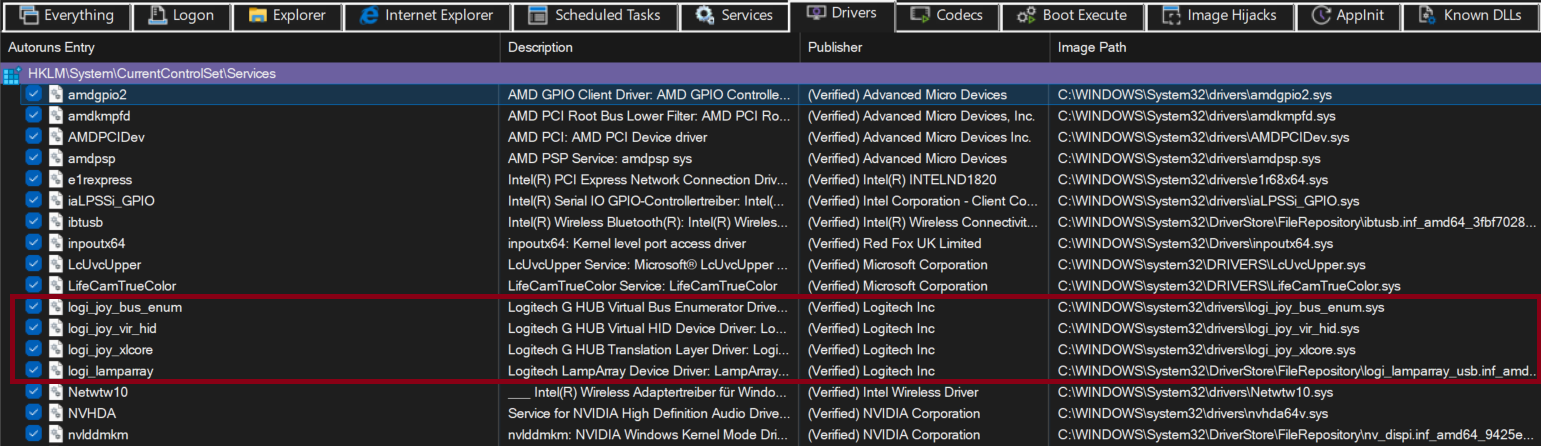The height and width of the screenshot is (446, 1541).
Task: Click the file icon beside NVHDA
Action: click(x=56, y=413)
